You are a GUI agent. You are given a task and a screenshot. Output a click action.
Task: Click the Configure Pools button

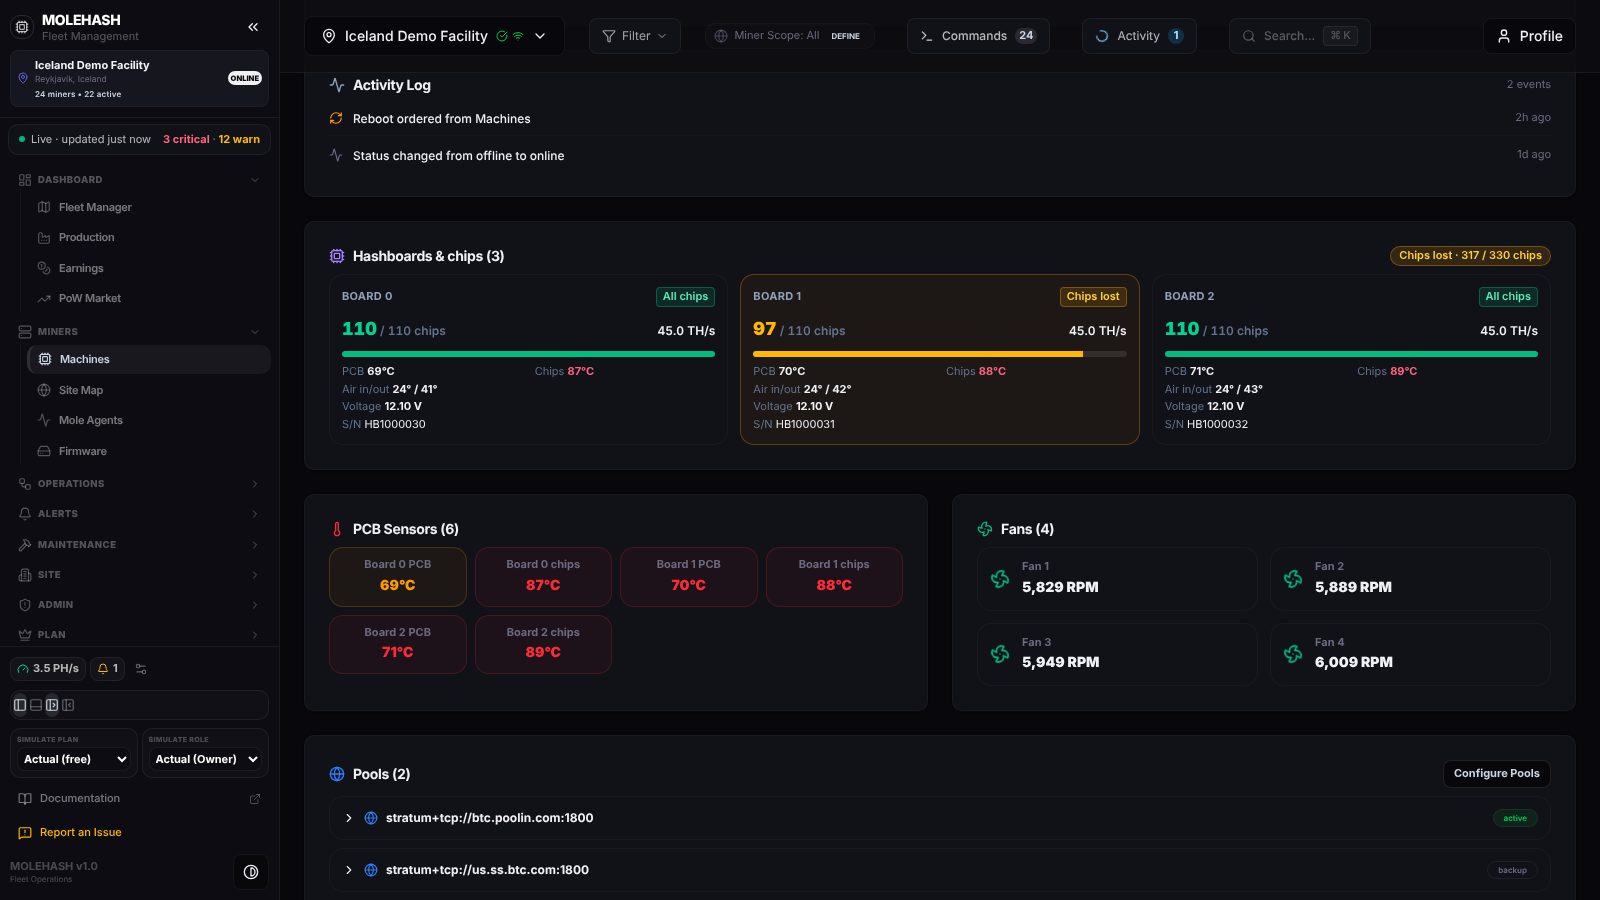1496,774
